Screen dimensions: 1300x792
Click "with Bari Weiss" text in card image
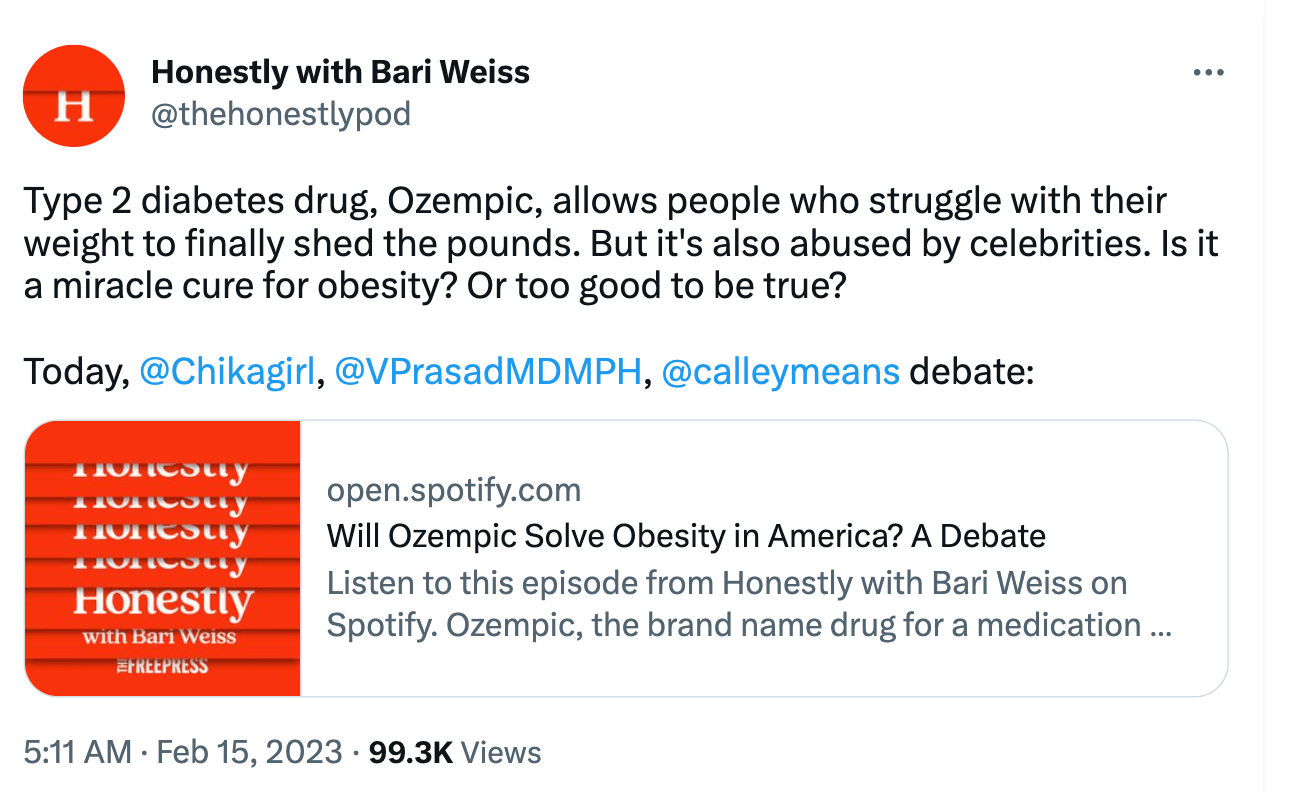pyautogui.click(x=160, y=636)
